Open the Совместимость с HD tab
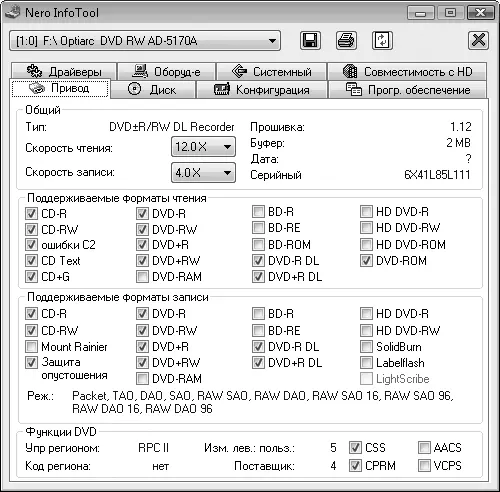Image resolution: width=500 pixels, height=492 pixels. pyautogui.click(x=407, y=71)
